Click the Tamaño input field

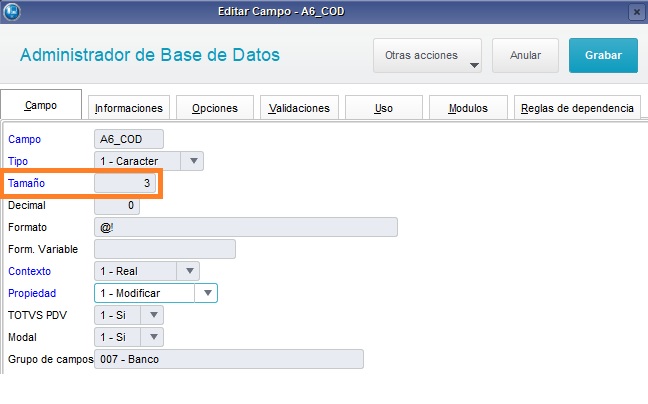point(125,183)
